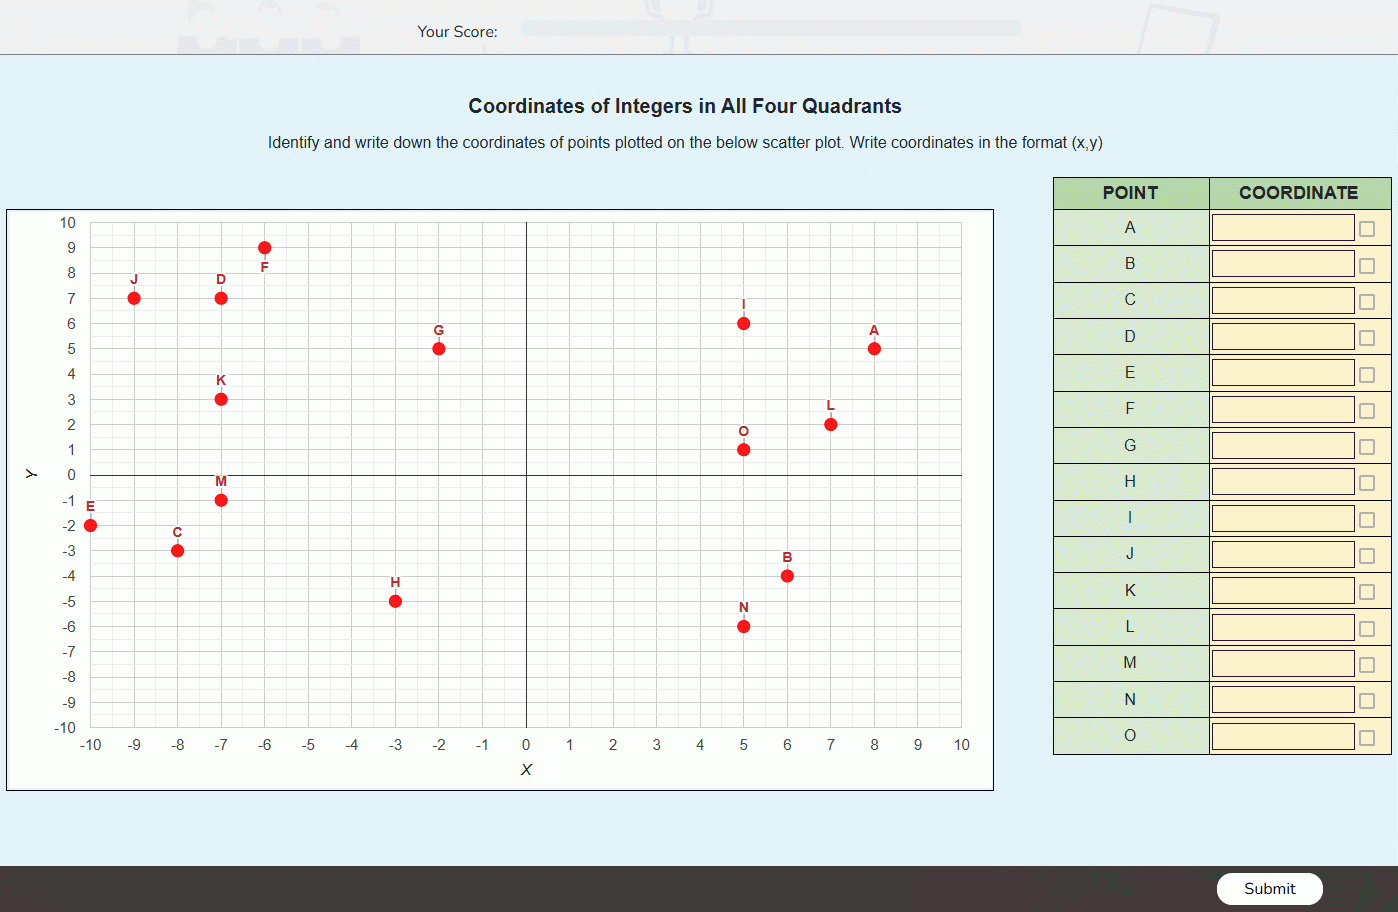Click point J near the top left
The image size is (1398, 912).
[134, 297]
